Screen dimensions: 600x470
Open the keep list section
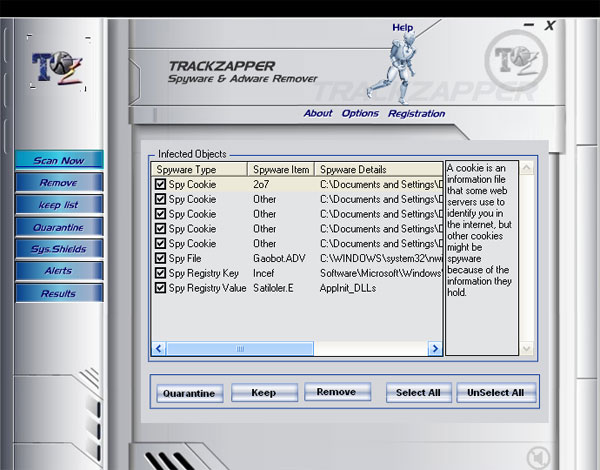click(59, 205)
